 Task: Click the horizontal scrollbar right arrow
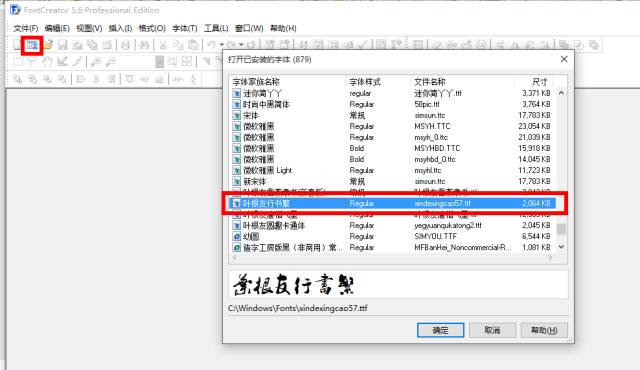point(550,257)
